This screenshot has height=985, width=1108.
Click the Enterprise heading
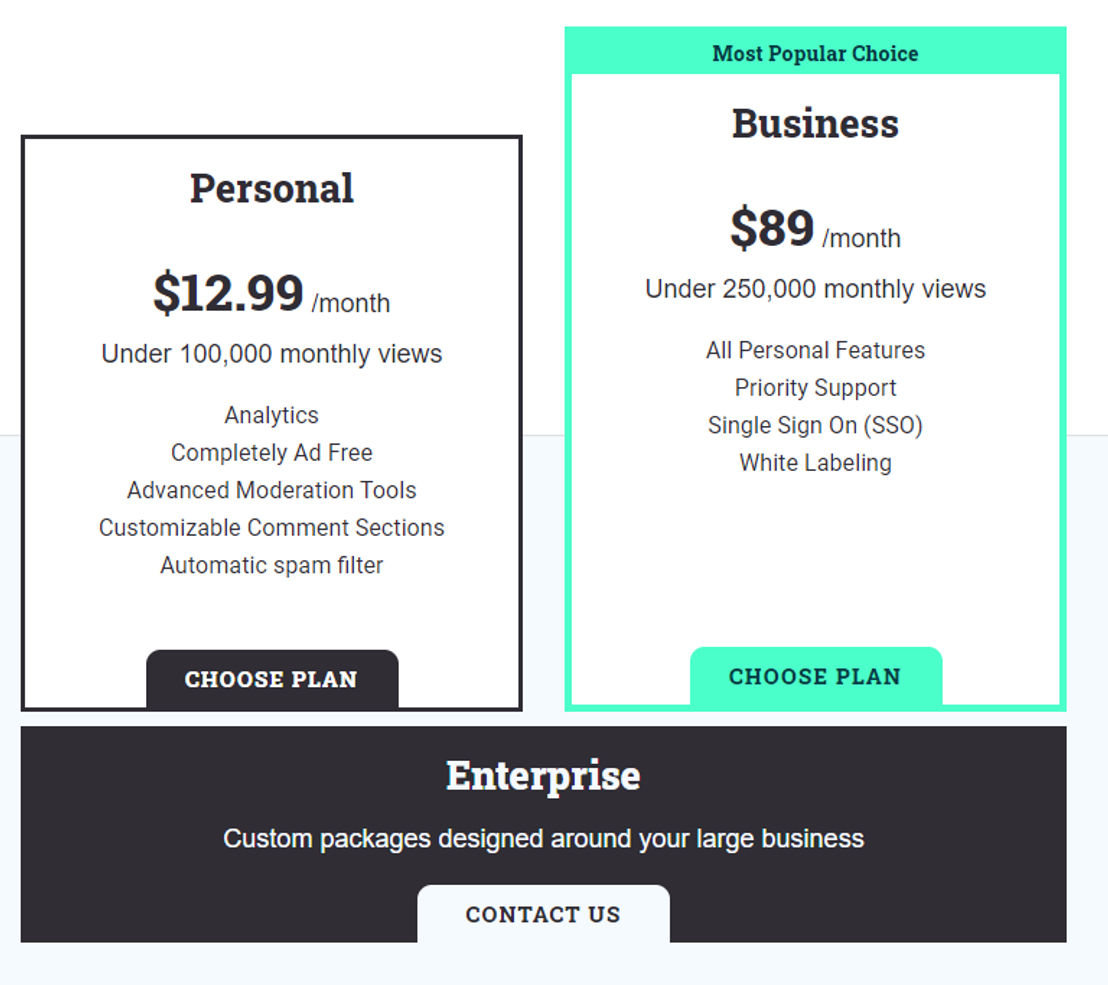[x=543, y=776]
